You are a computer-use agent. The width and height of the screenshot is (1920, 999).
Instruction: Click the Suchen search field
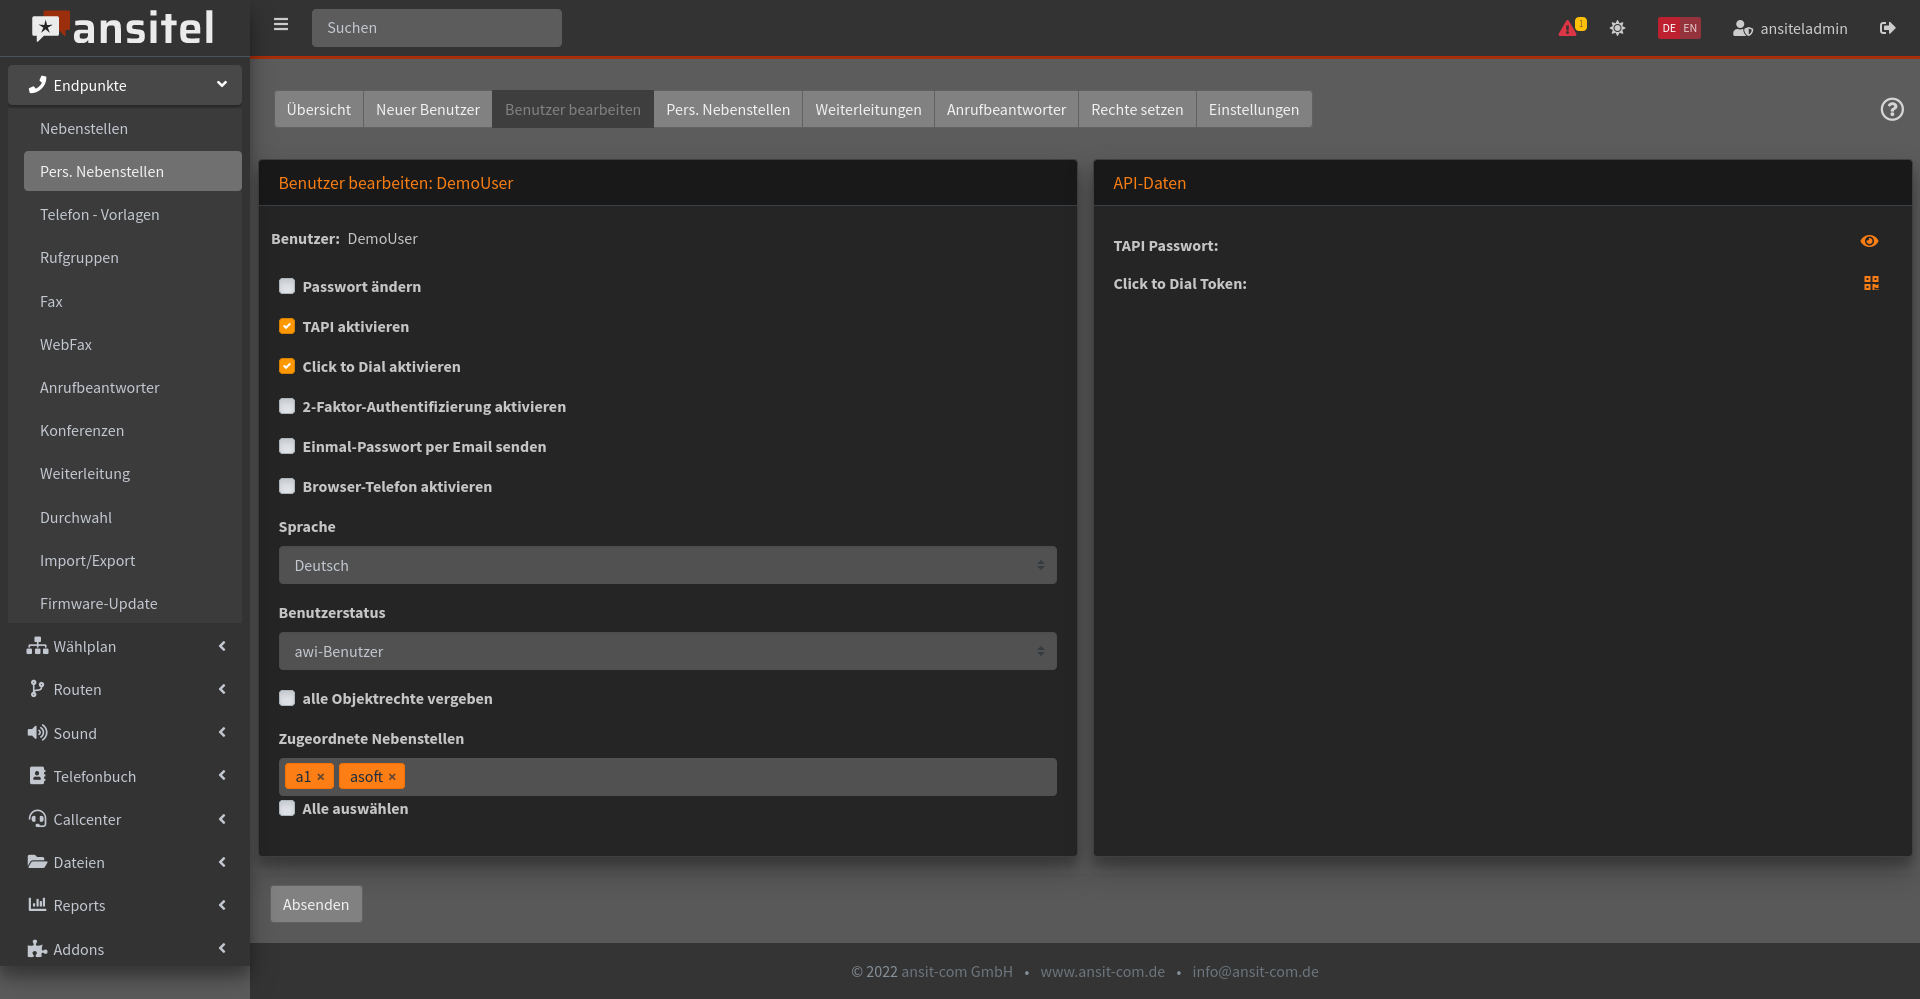click(x=437, y=28)
